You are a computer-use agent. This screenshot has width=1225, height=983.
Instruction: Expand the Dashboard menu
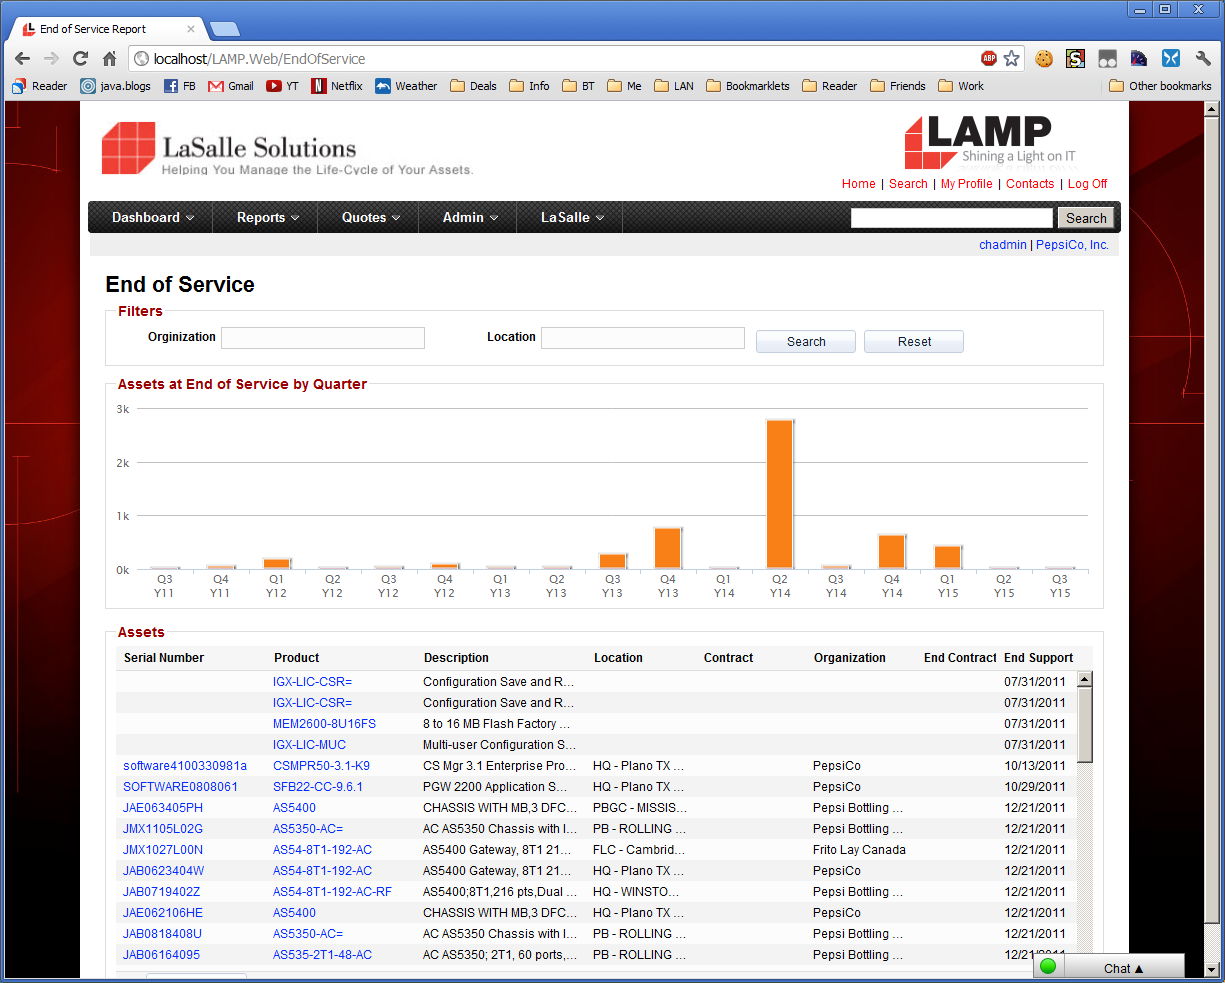tap(153, 217)
